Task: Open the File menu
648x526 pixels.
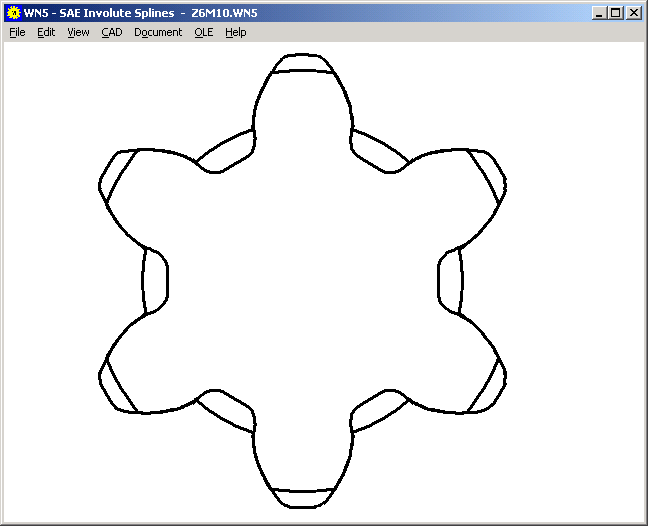Action: click(x=17, y=32)
